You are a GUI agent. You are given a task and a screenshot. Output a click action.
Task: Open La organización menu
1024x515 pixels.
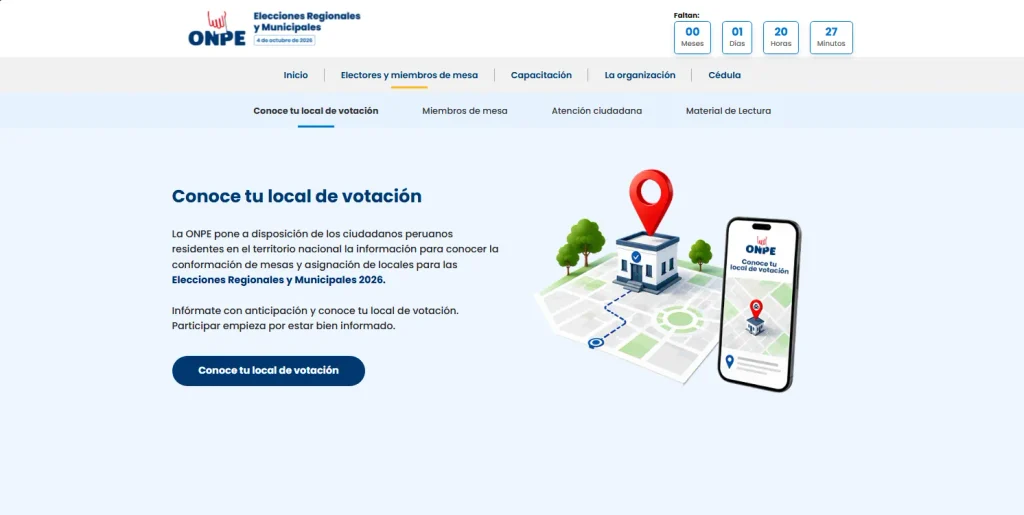pyautogui.click(x=640, y=75)
